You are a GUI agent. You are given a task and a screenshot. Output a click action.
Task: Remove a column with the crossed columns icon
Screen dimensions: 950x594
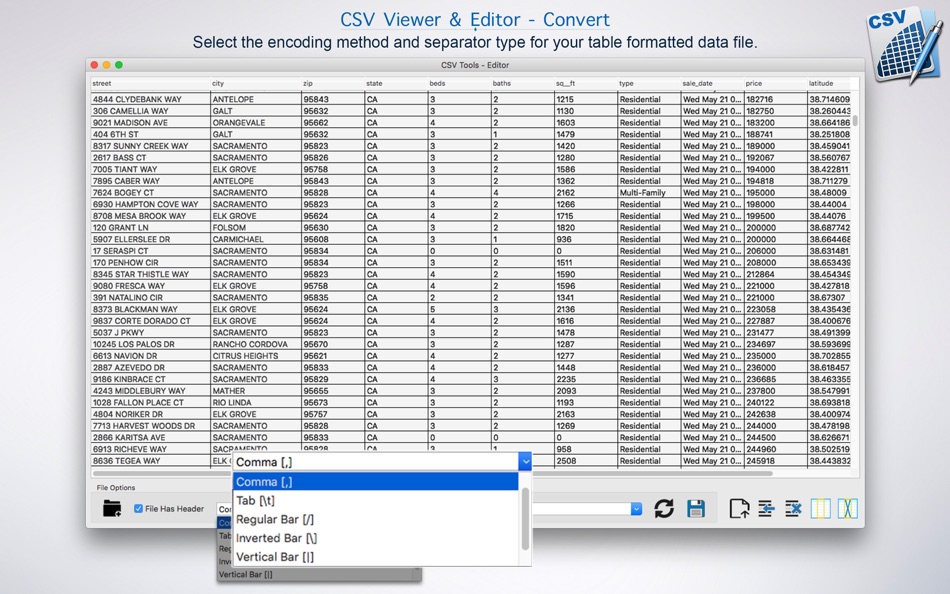click(848, 509)
